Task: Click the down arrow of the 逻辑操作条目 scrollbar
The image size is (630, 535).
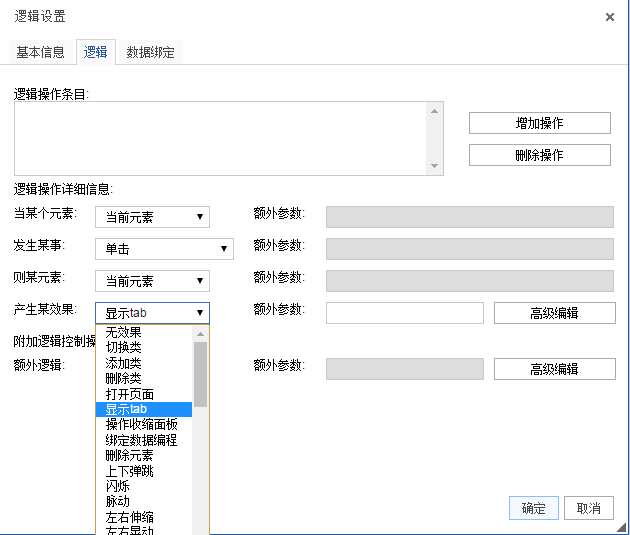Action: click(434, 166)
